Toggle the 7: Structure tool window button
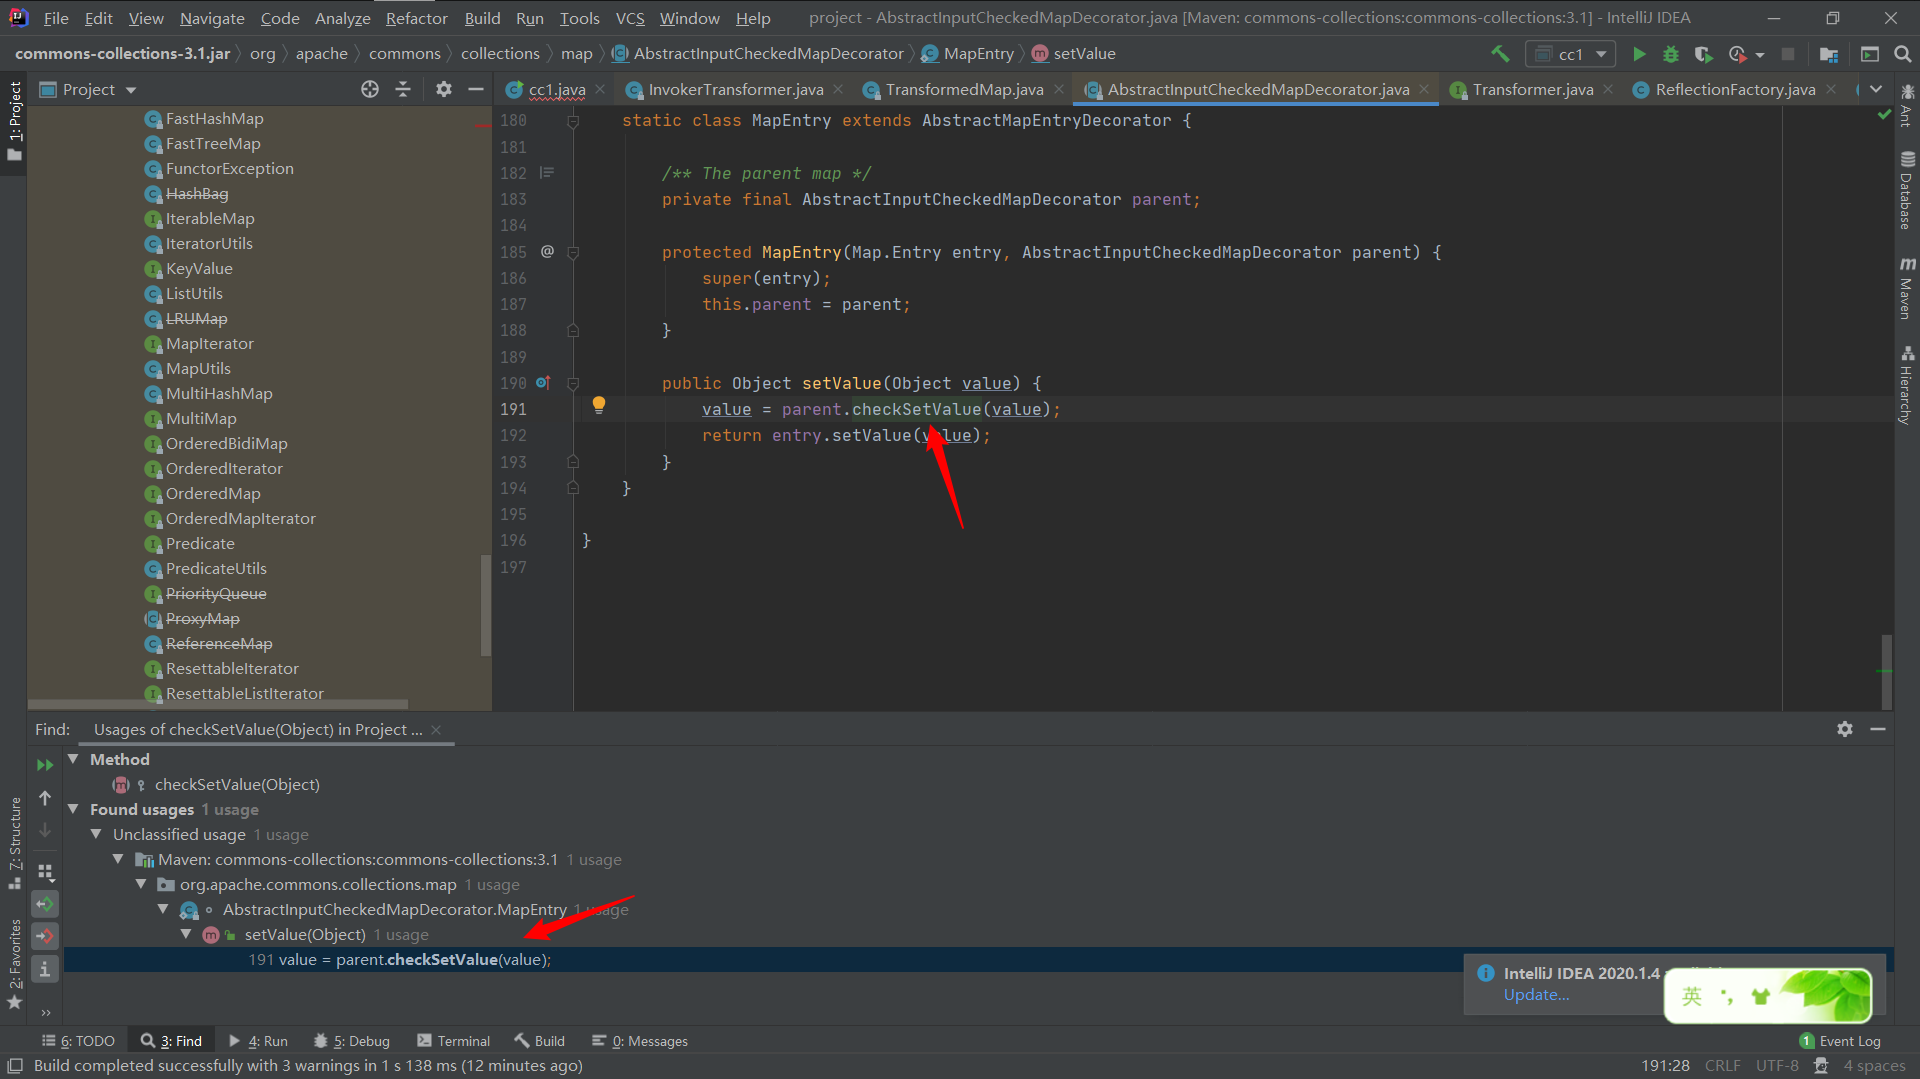1920x1079 pixels. (14, 842)
